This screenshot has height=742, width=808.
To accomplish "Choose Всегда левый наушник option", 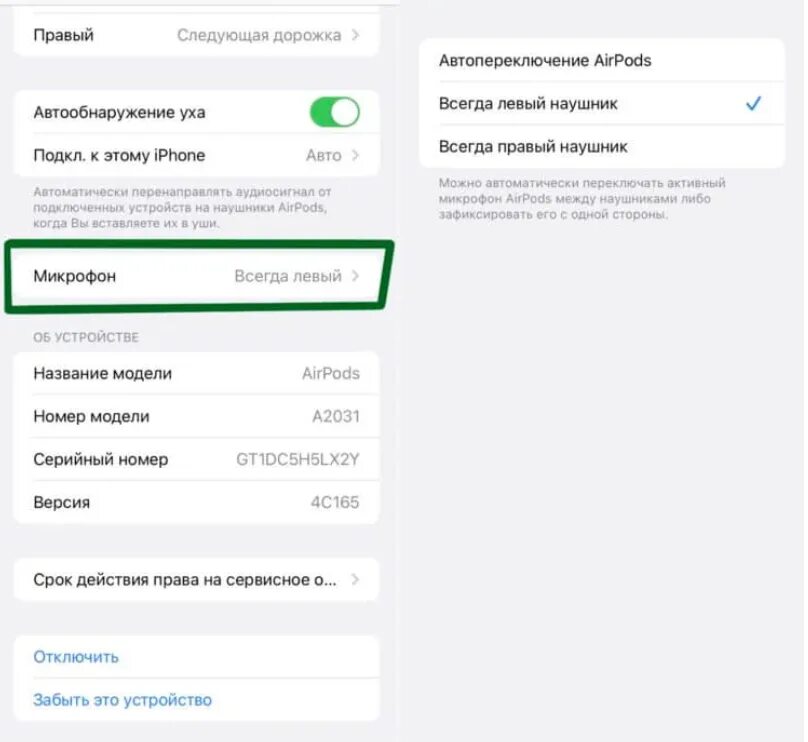I will tap(602, 104).
